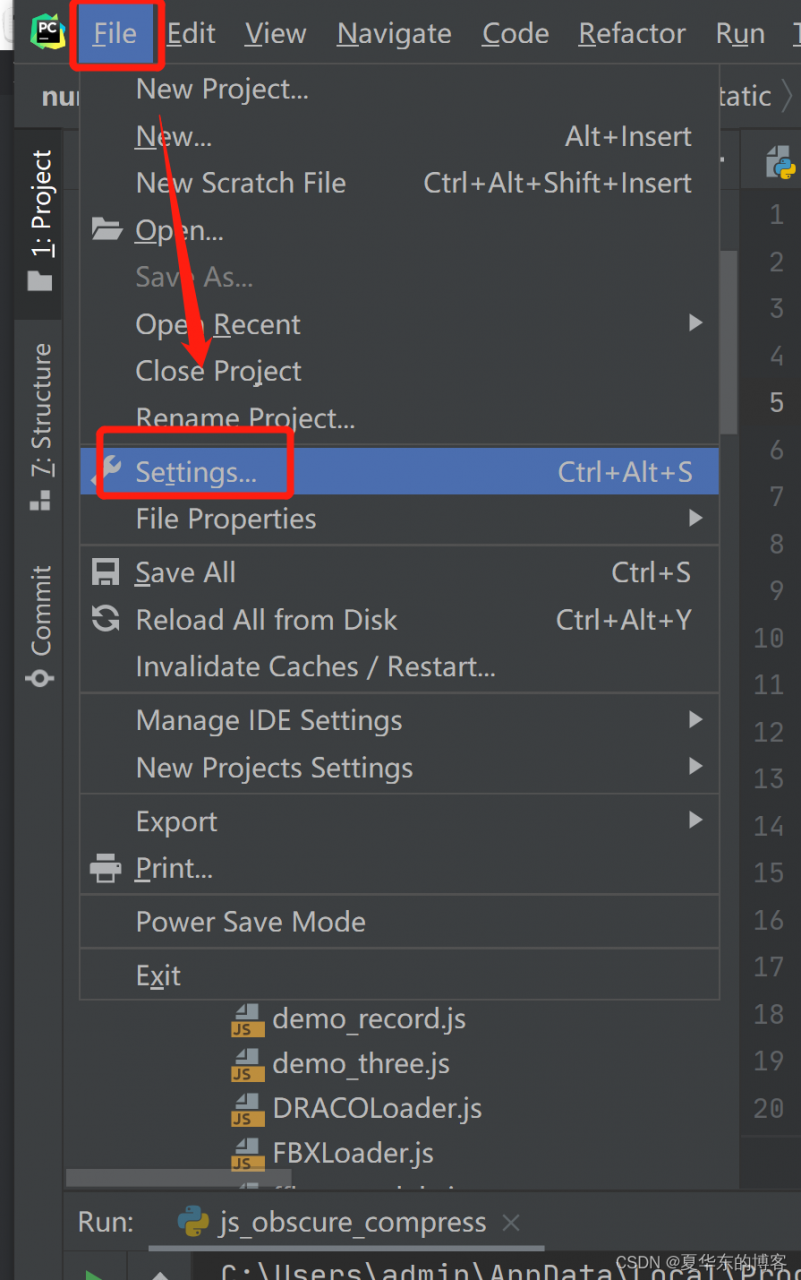Viewport: 801px width, 1280px height.
Task: Open the Refactor menu
Action: pos(632,33)
